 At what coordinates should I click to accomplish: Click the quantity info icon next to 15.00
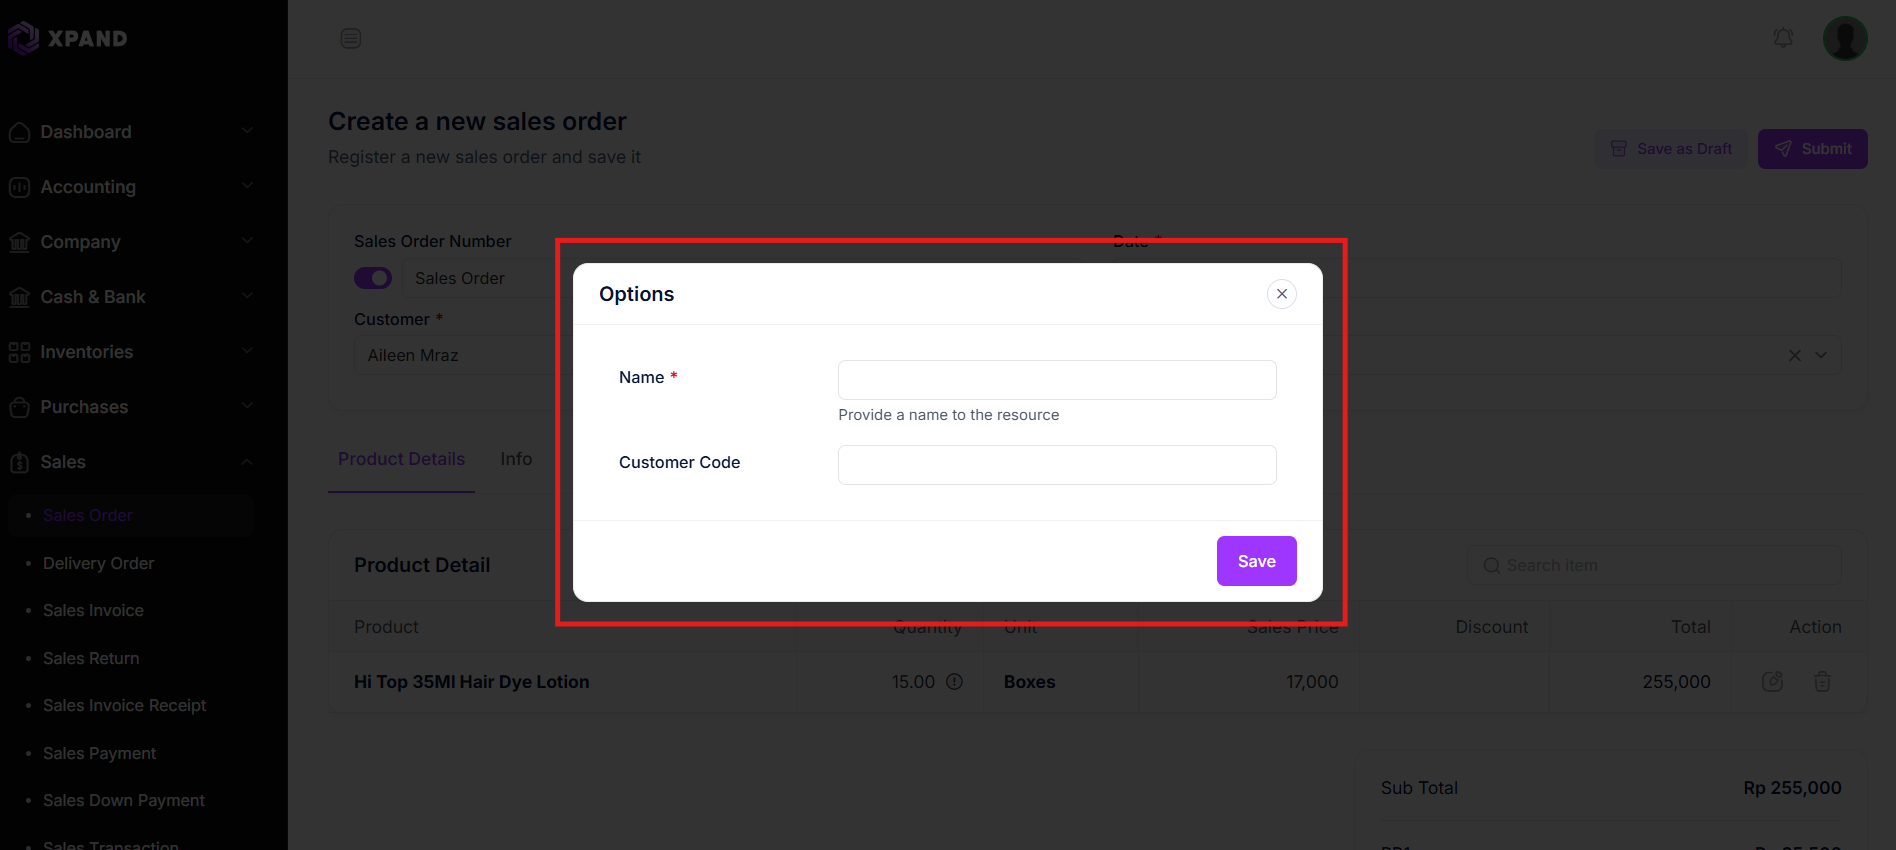point(954,681)
